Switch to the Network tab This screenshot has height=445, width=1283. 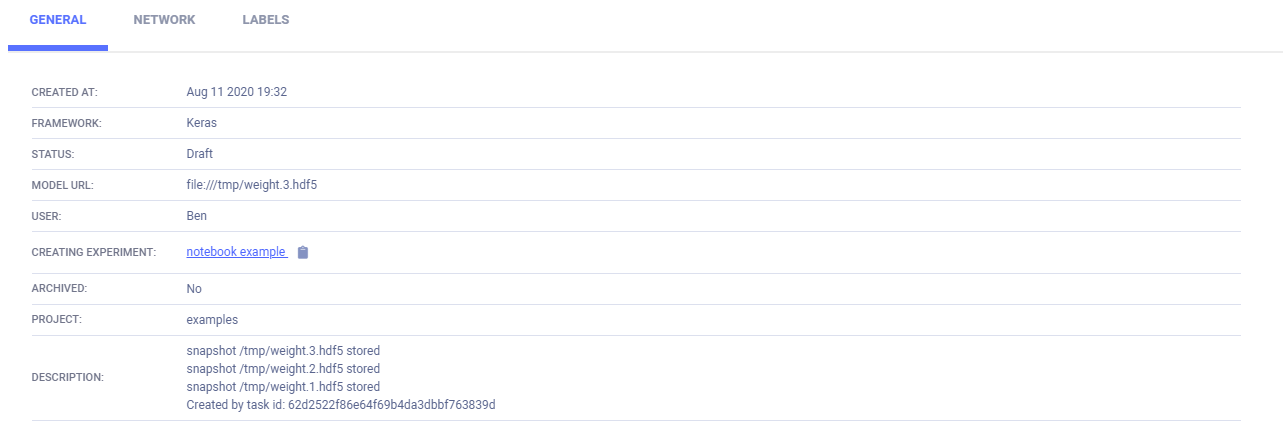click(164, 20)
